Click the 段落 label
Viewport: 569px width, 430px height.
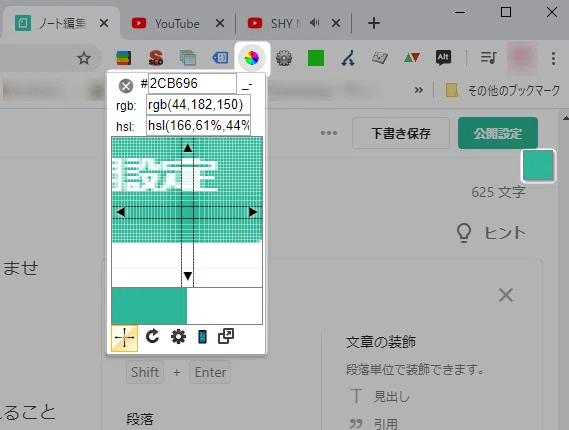pos(140,419)
